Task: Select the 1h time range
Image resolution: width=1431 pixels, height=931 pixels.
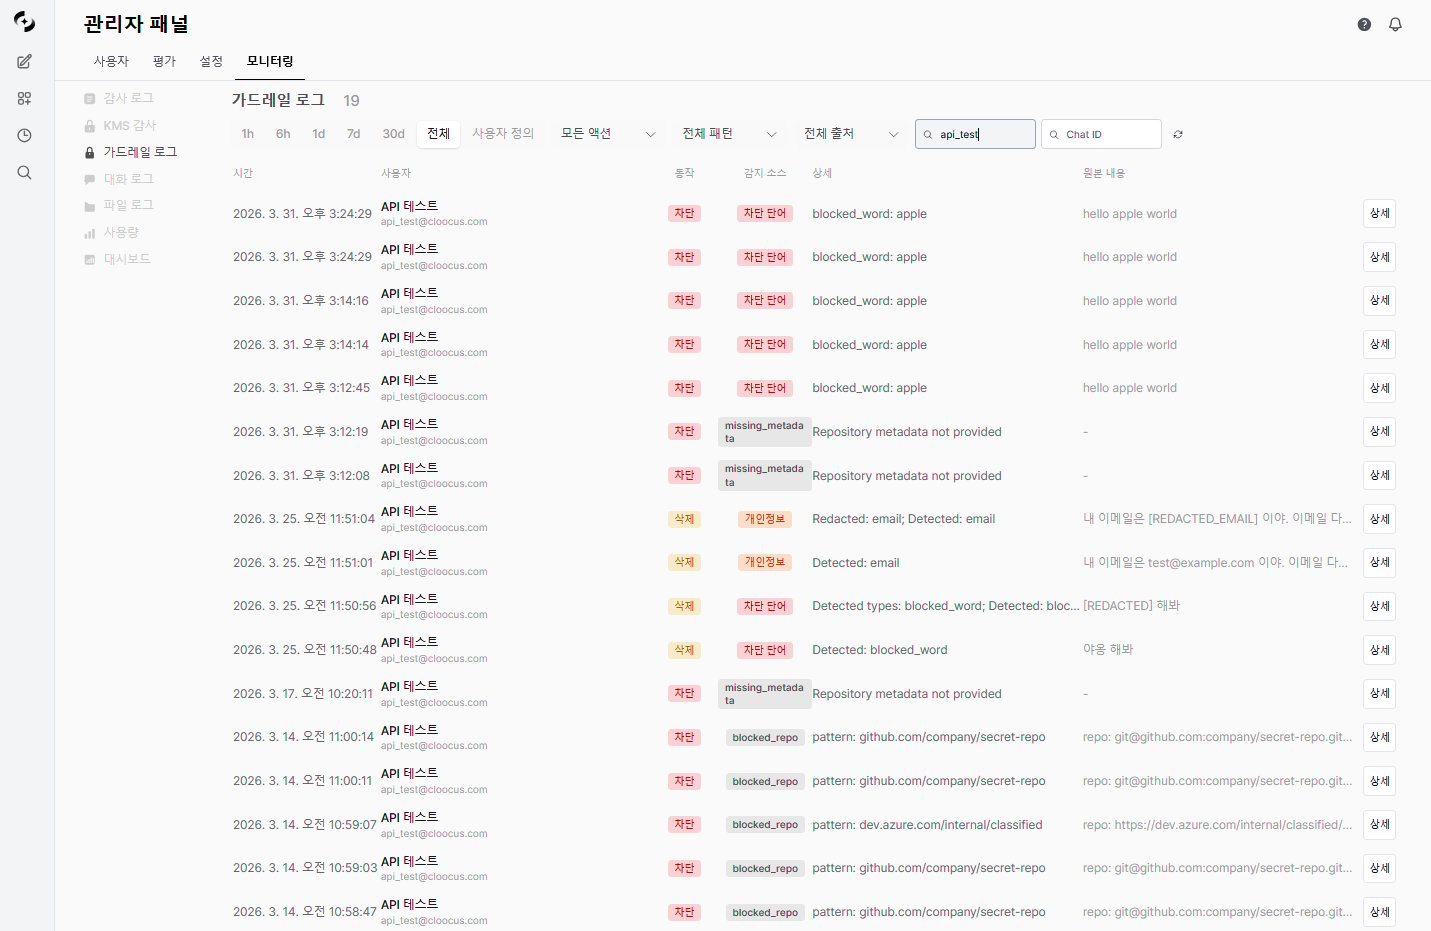Action: (247, 134)
